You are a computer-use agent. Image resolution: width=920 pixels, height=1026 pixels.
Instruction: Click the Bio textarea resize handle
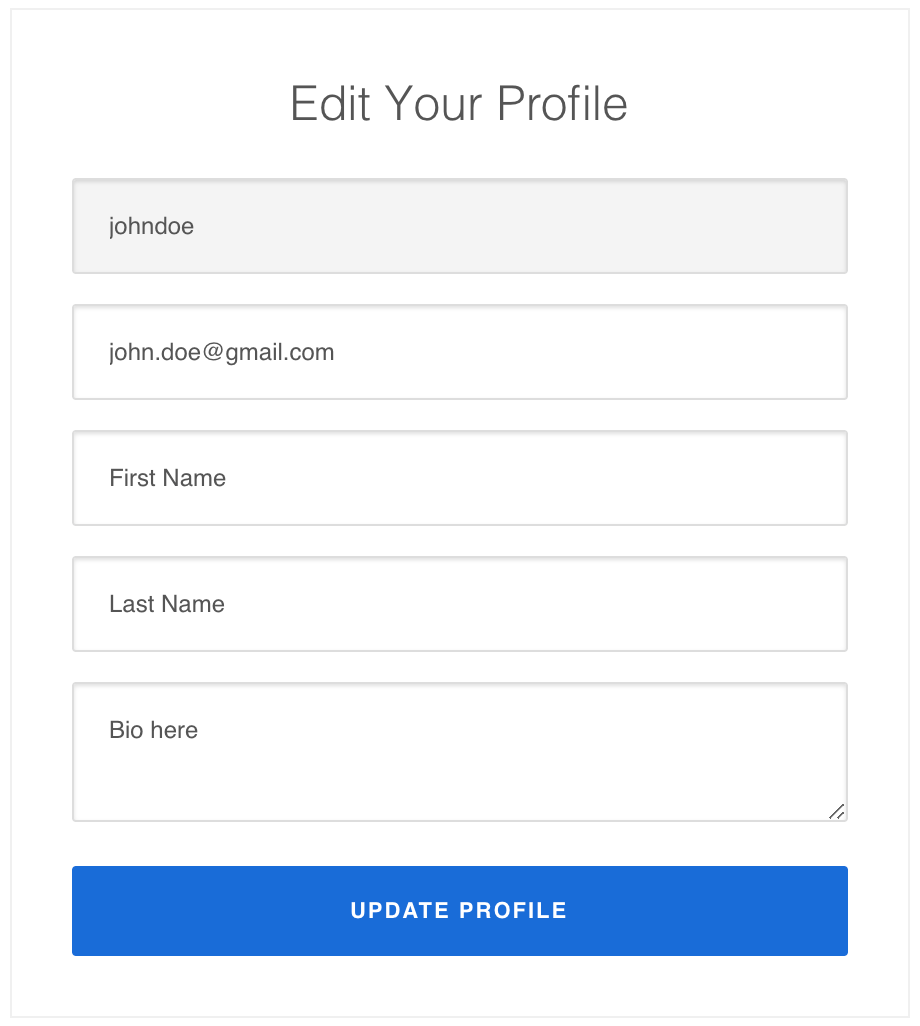(x=837, y=811)
